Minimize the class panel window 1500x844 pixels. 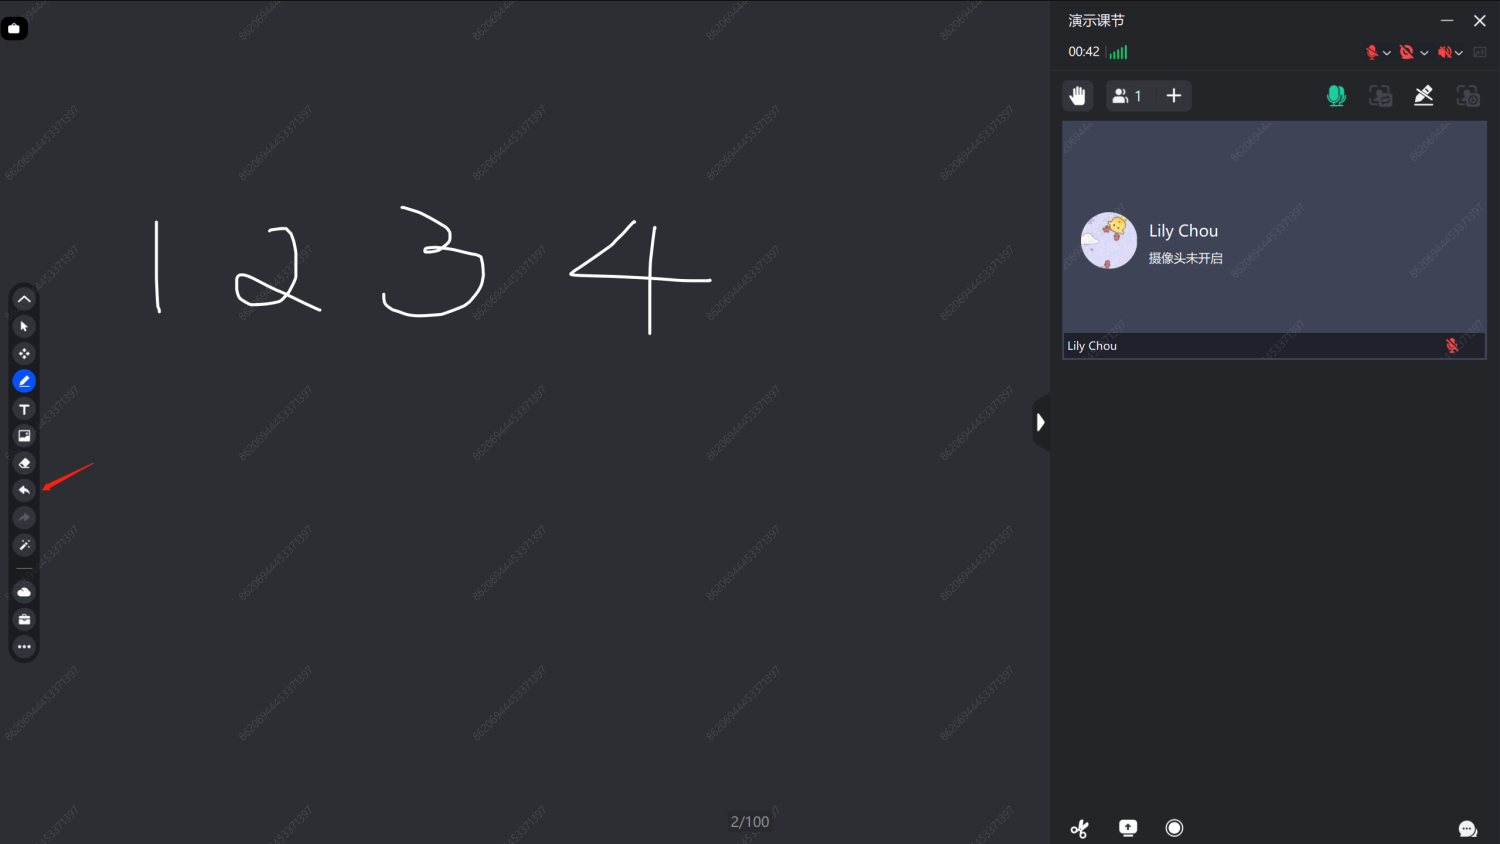point(1447,21)
